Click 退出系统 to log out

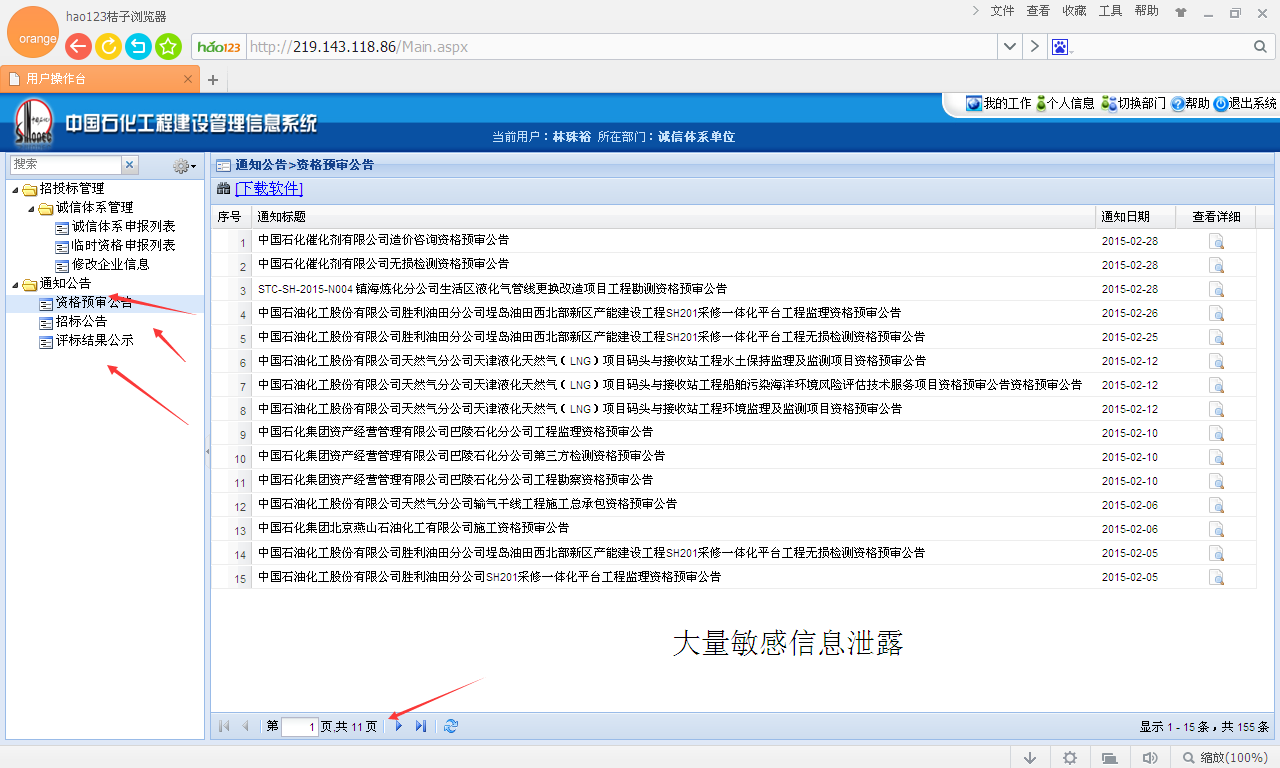1245,103
